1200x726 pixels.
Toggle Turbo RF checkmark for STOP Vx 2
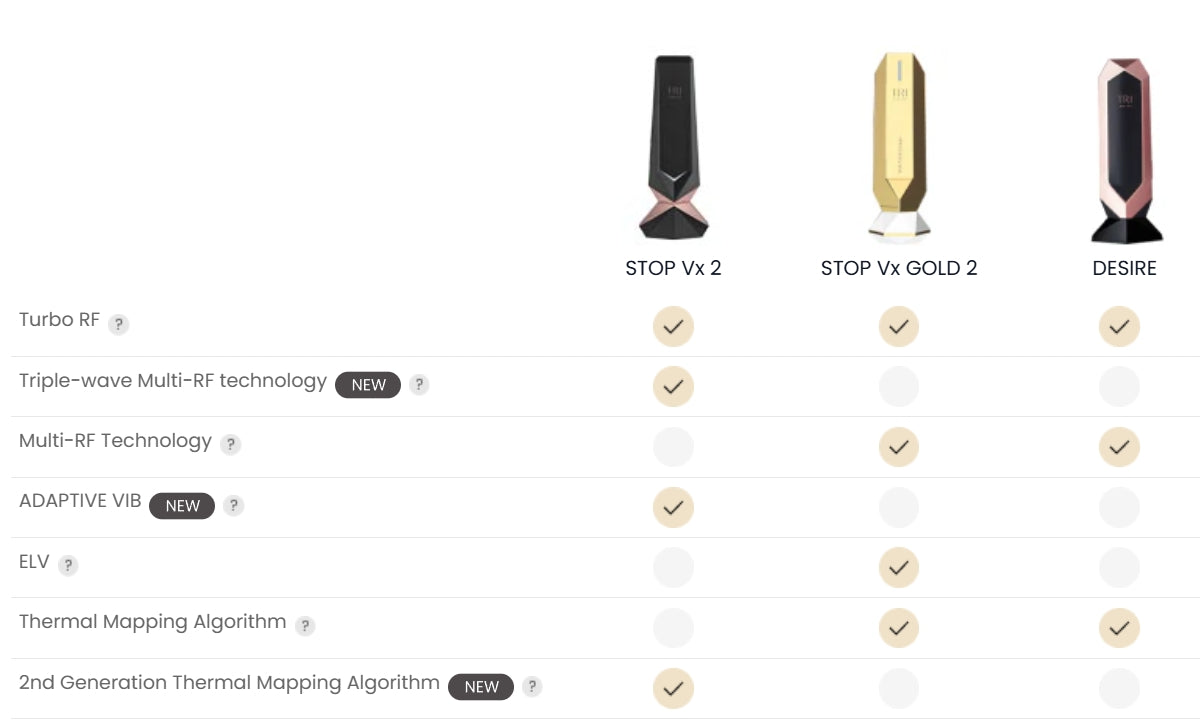[673, 326]
